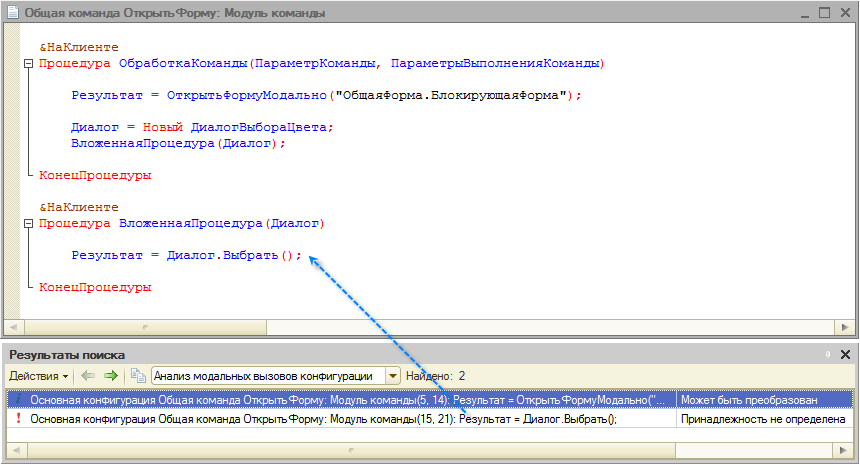The height and width of the screenshot is (465, 860).
Task: Select result row with Диалог.Выбрать()
Action: tap(340, 419)
